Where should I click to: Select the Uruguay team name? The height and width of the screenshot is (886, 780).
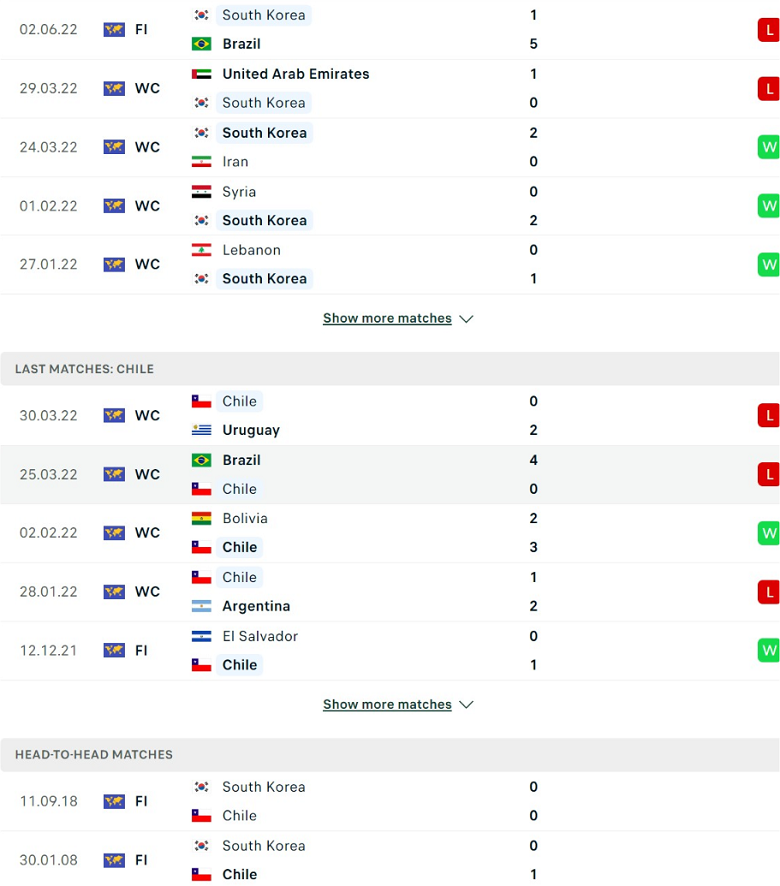251,430
